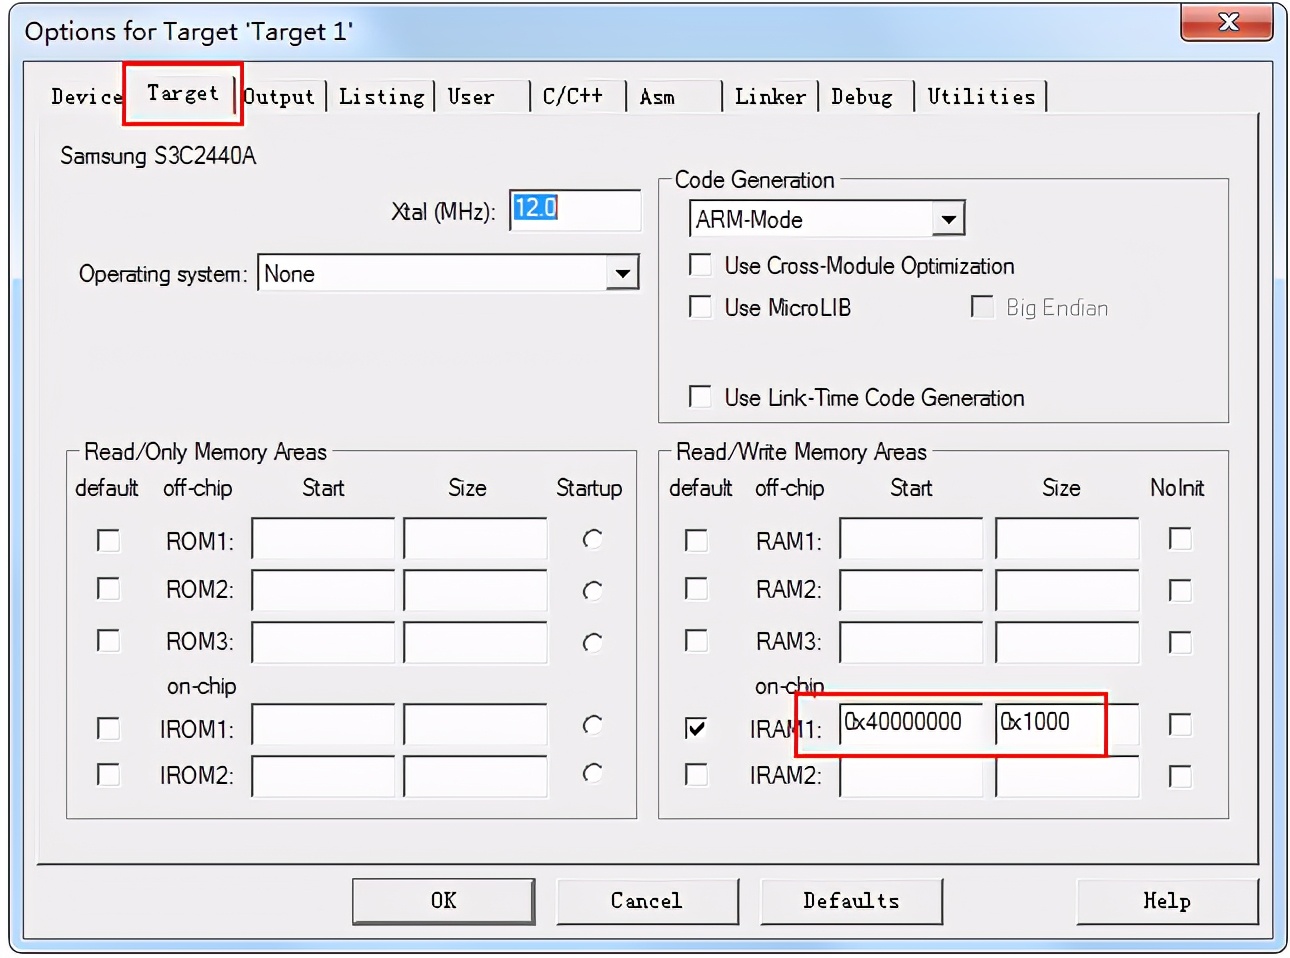Check the ROM2 default checkbox
Image resolution: width=1290 pixels, height=958 pixels.
108,589
